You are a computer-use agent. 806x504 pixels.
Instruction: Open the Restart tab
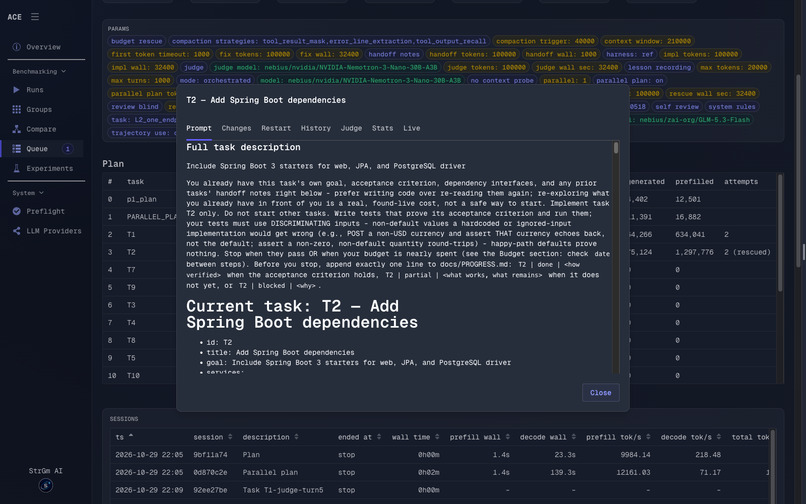pyautogui.click(x=276, y=128)
